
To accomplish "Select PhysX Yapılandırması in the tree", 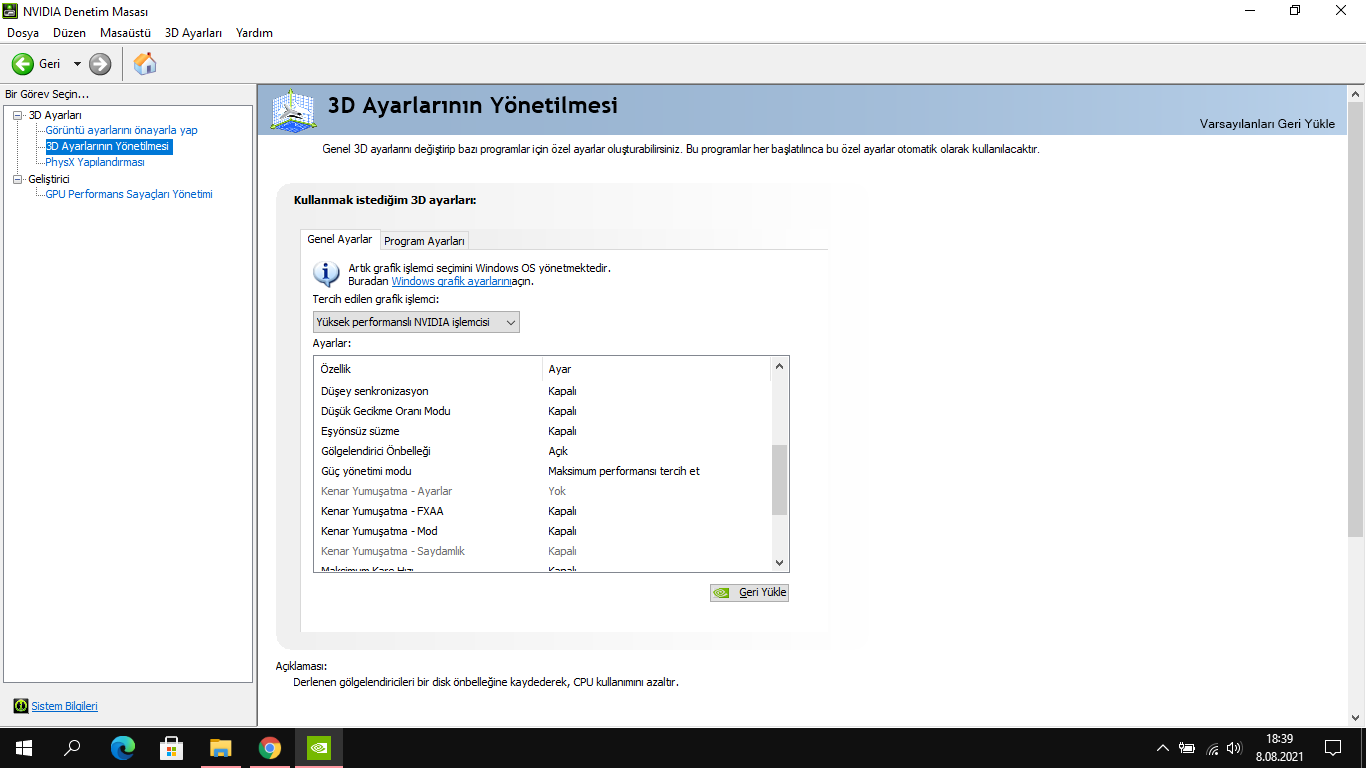I will click(95, 162).
